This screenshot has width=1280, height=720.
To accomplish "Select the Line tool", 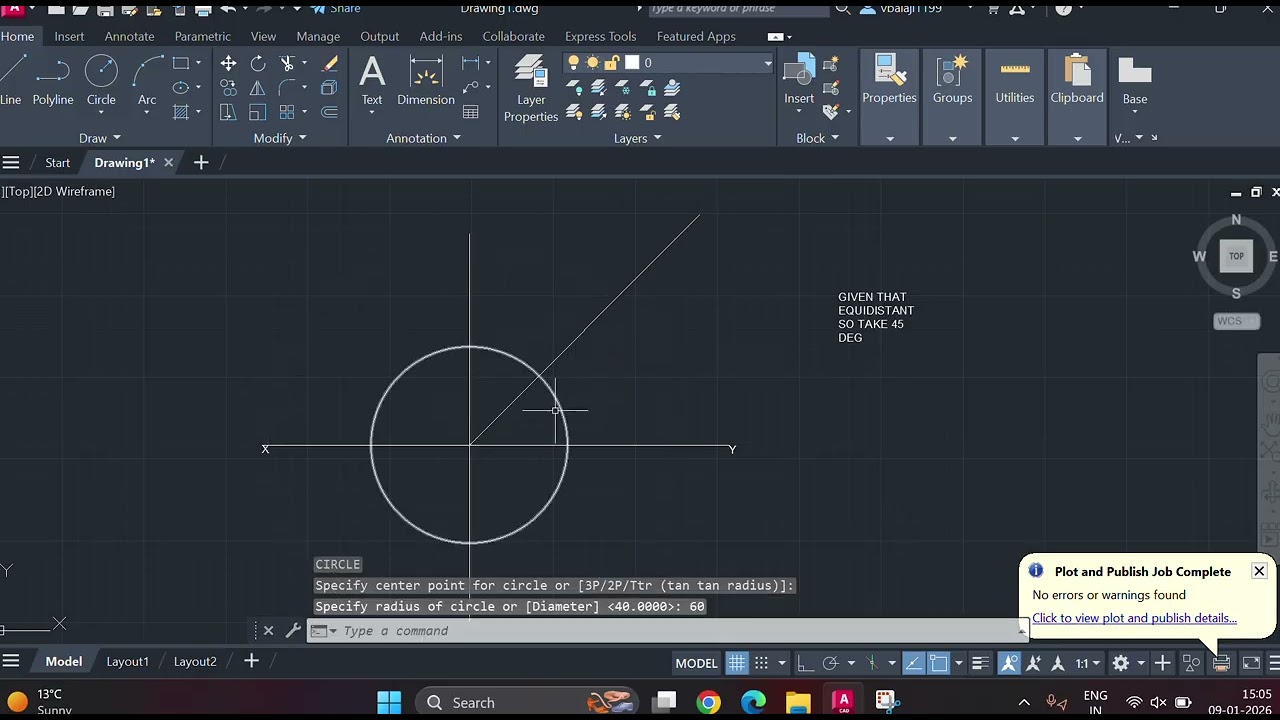I will pos(11,80).
